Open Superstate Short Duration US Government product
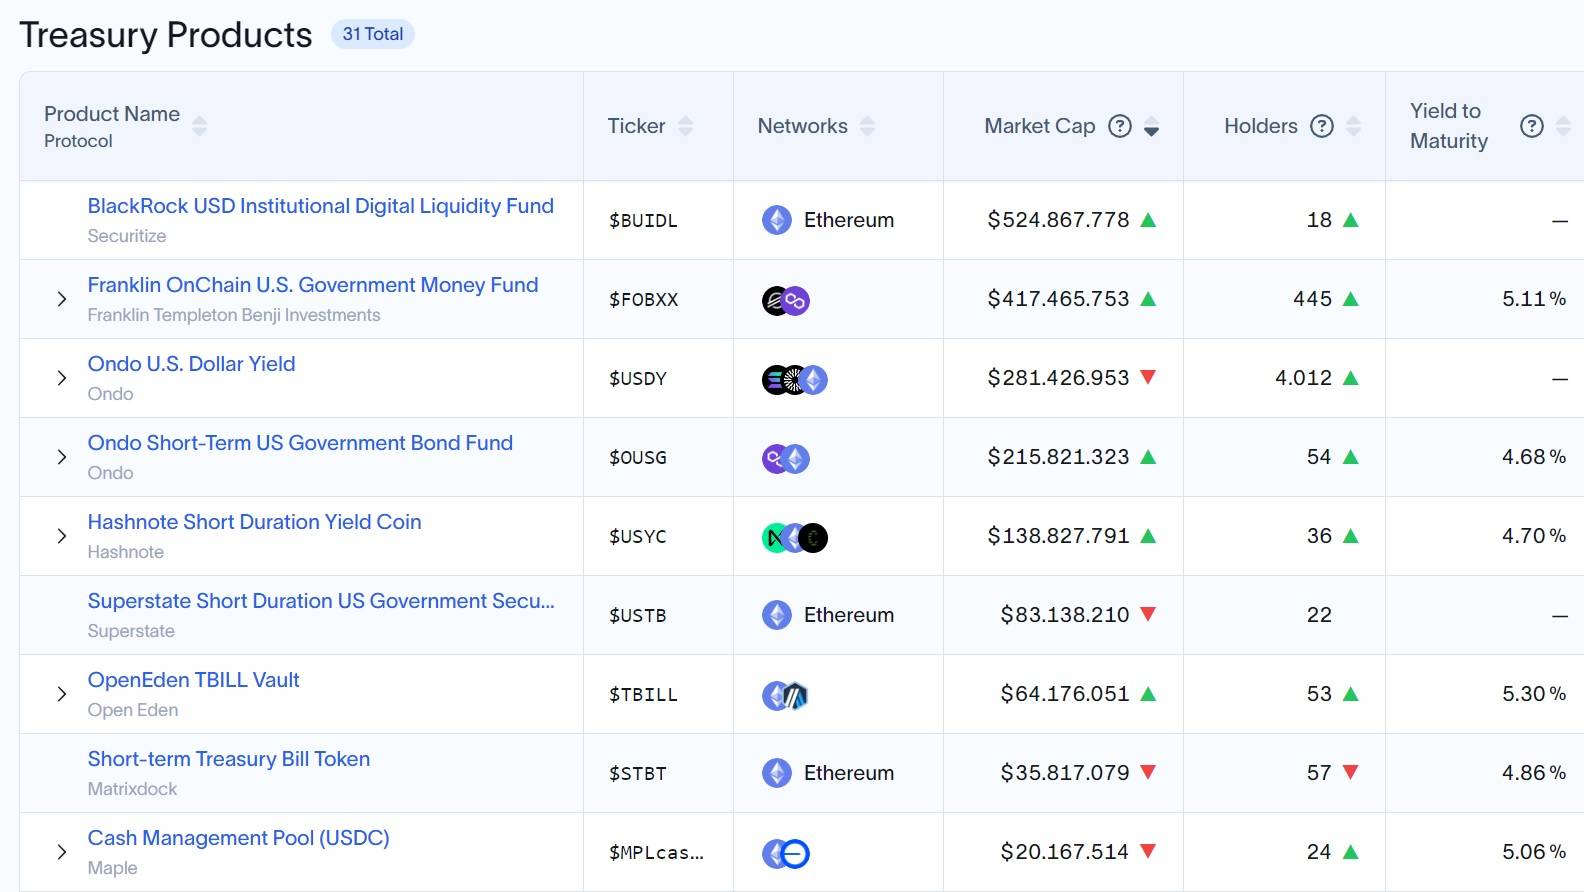Screen dimensions: 1584x892 click(x=321, y=601)
